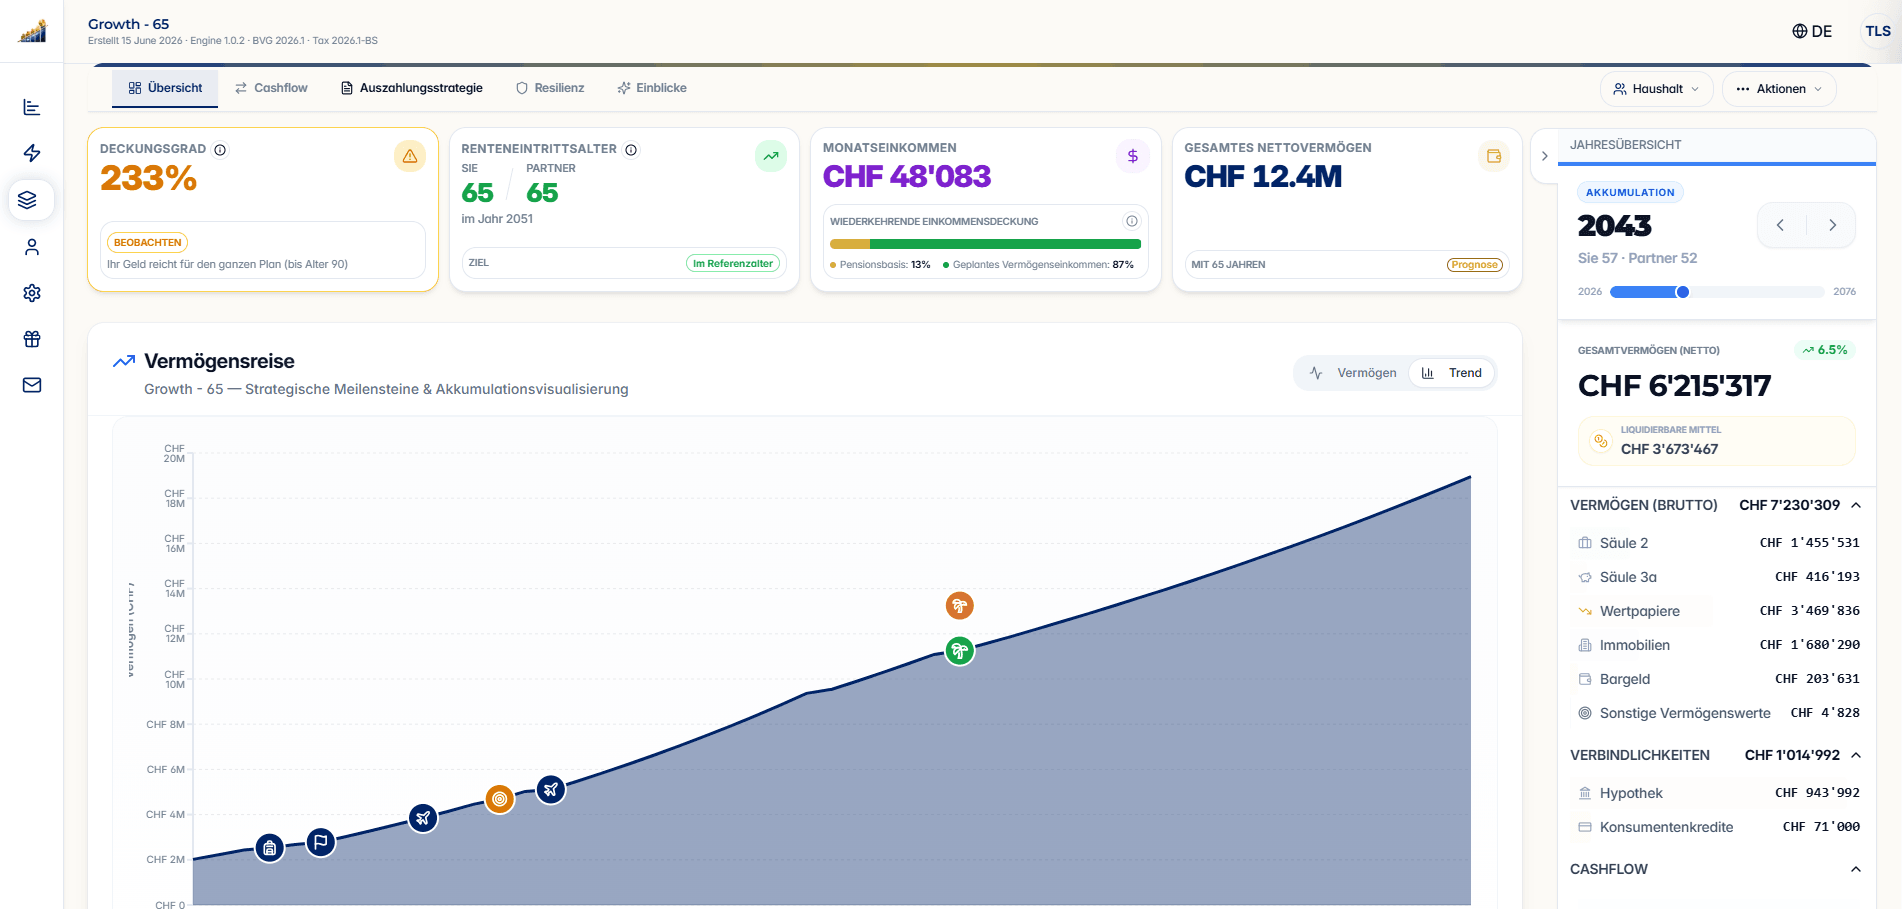This screenshot has height=909, width=1902.
Task: Click the Deckungsgrad warning triangle icon
Action: (x=410, y=156)
